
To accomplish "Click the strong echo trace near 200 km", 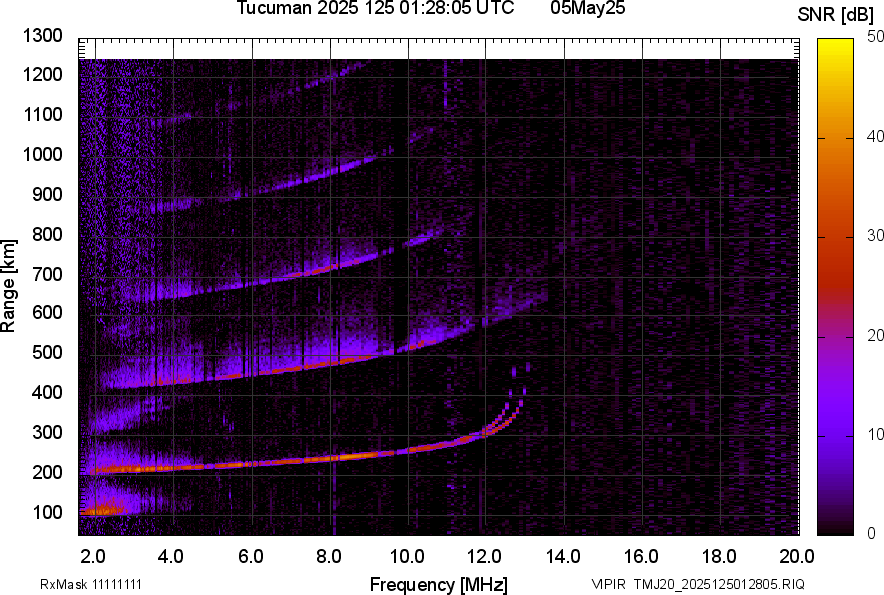I will point(282,462).
